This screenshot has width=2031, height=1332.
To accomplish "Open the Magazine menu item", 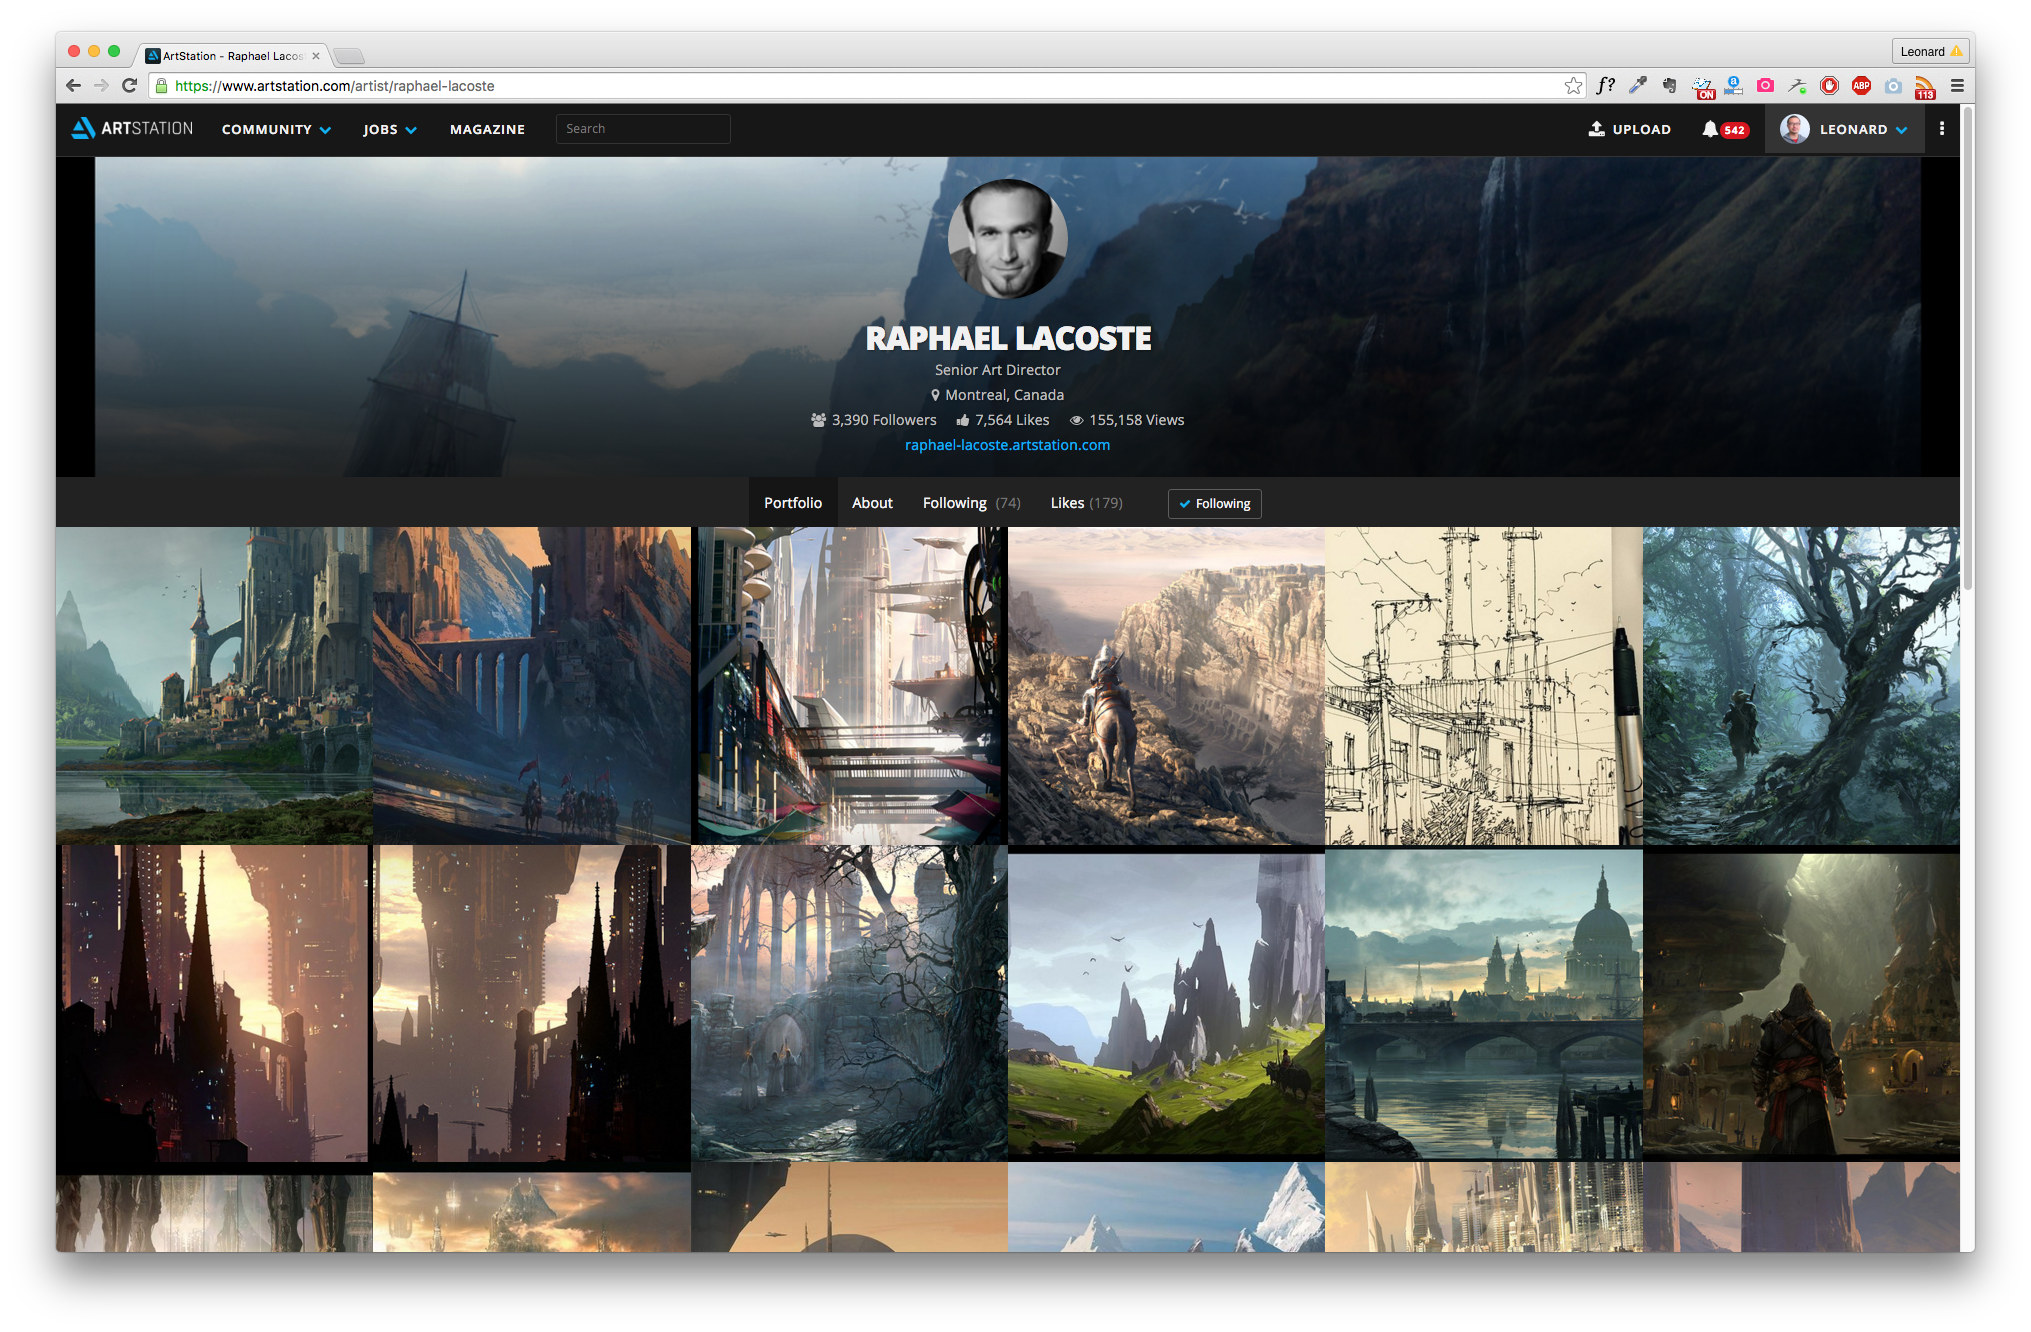I will point(487,129).
